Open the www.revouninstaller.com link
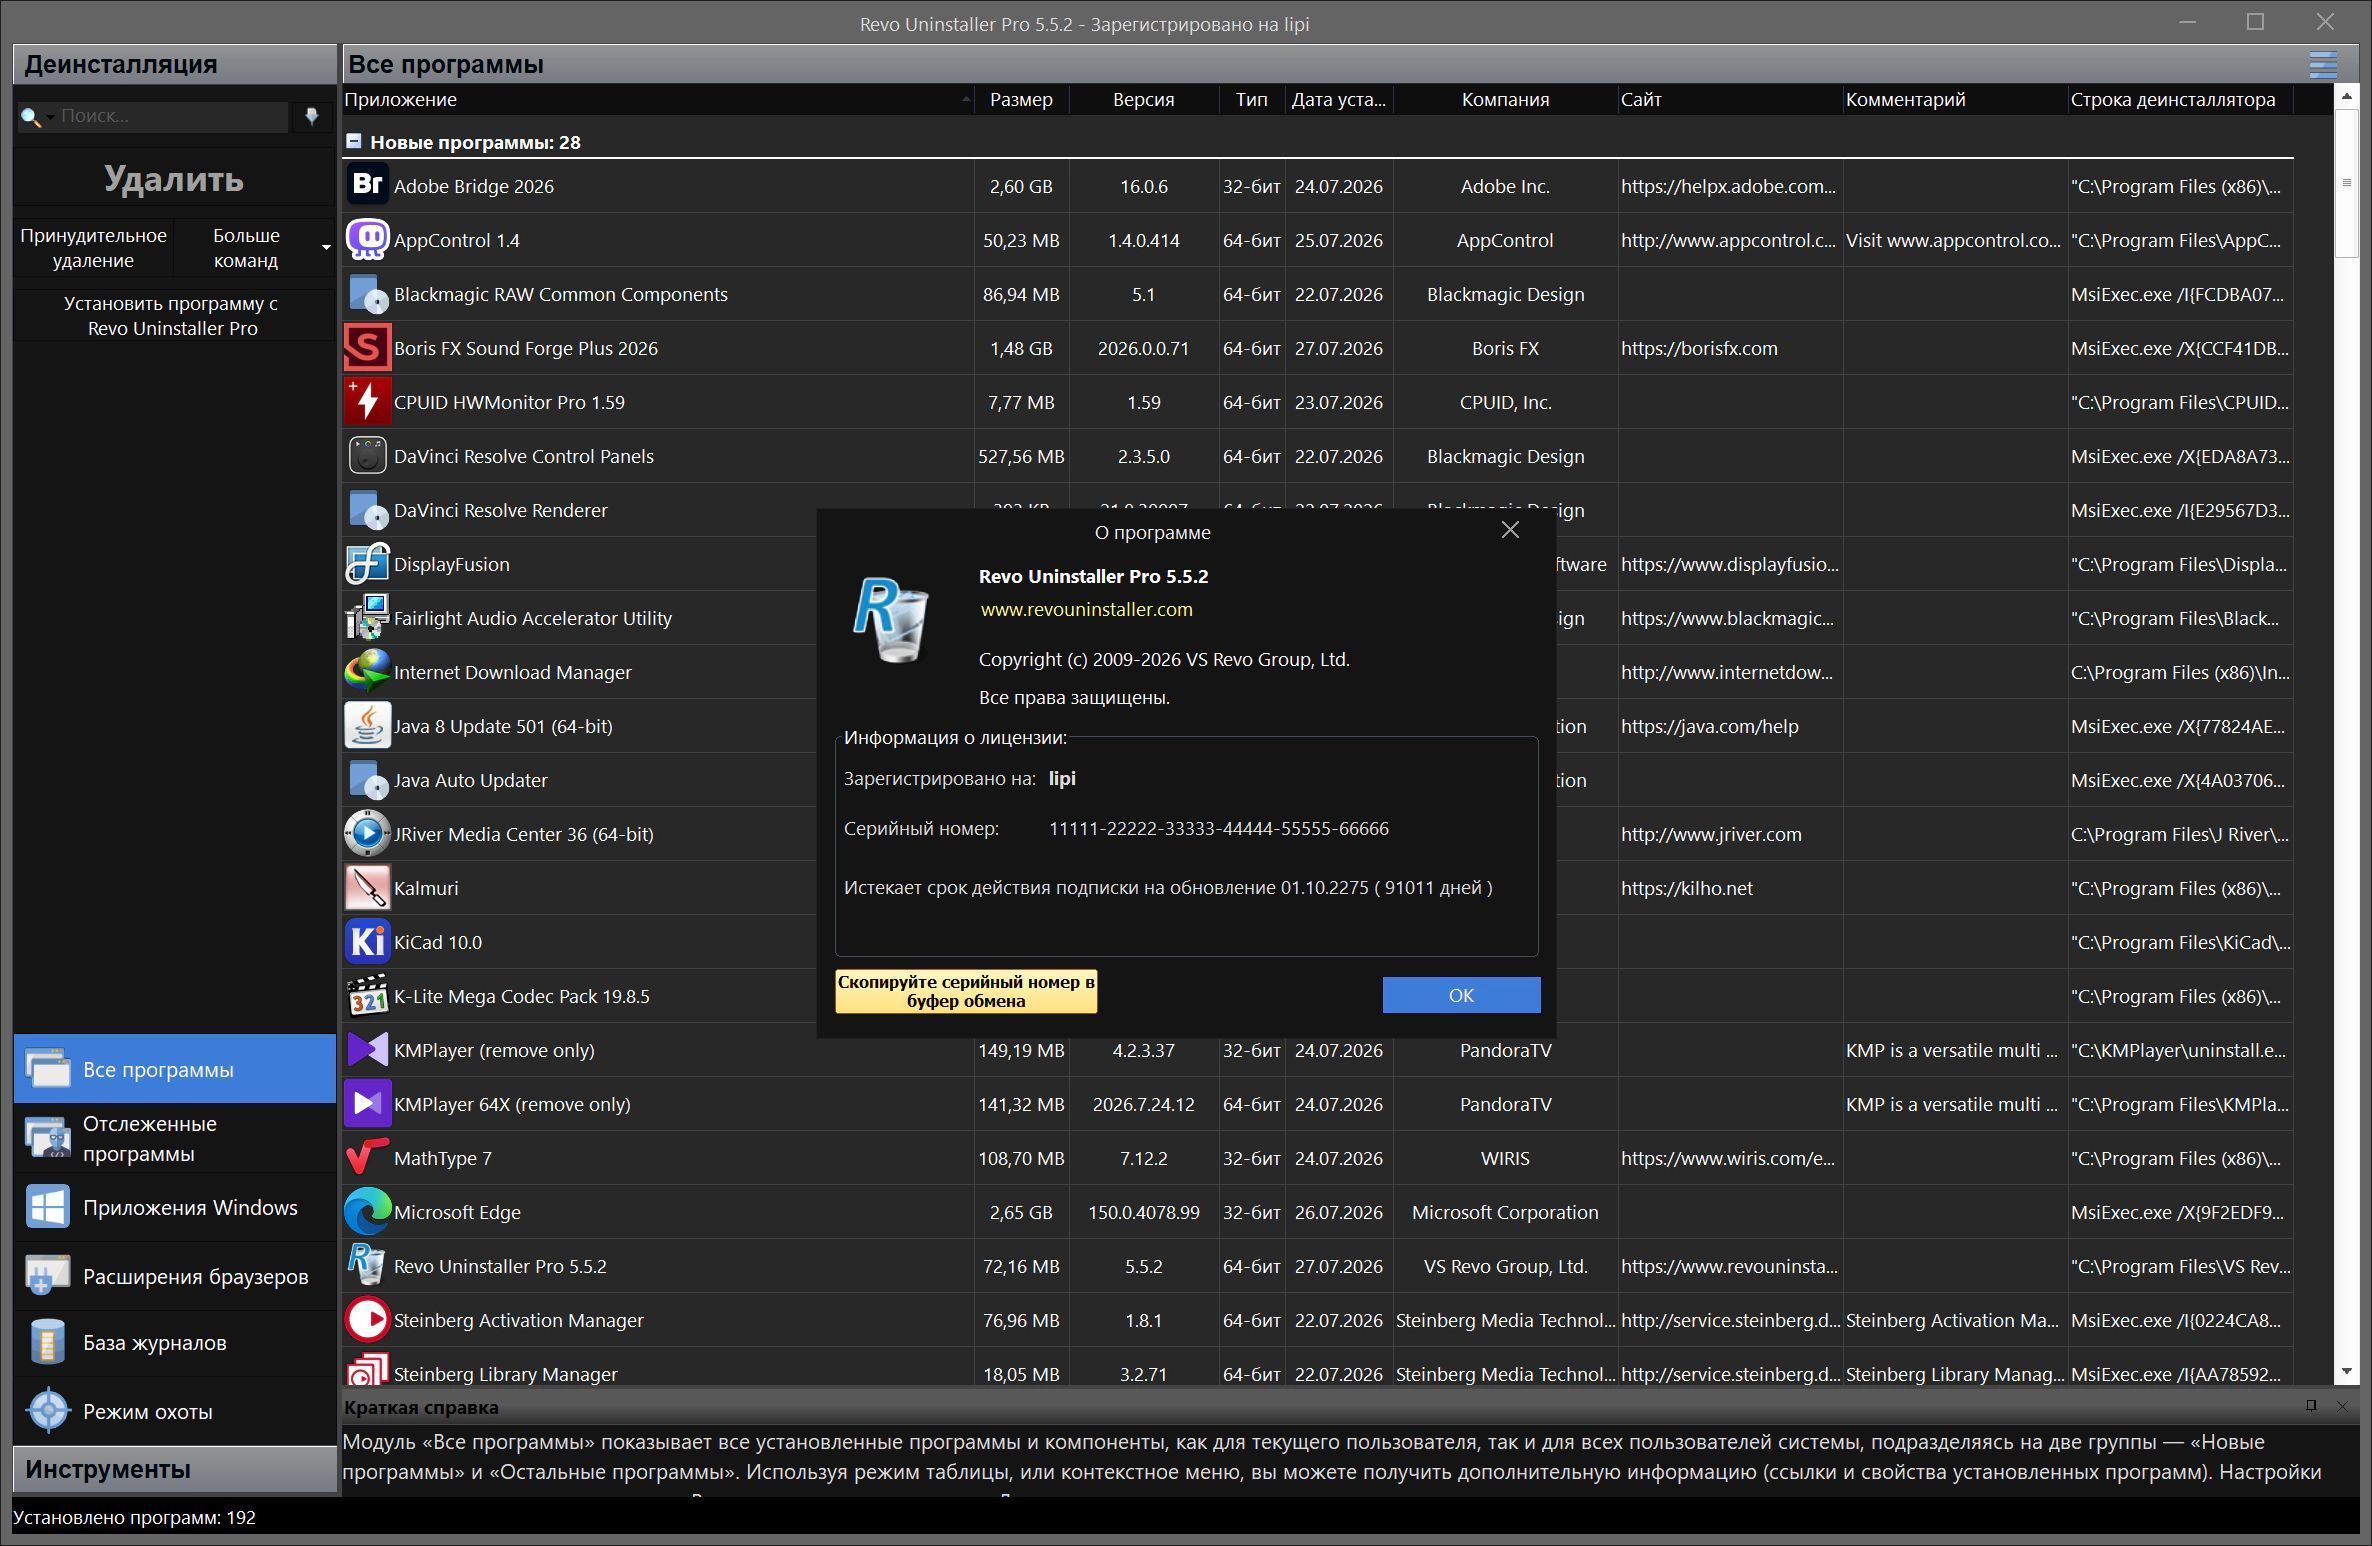This screenshot has width=2372, height=1546. 1086,609
